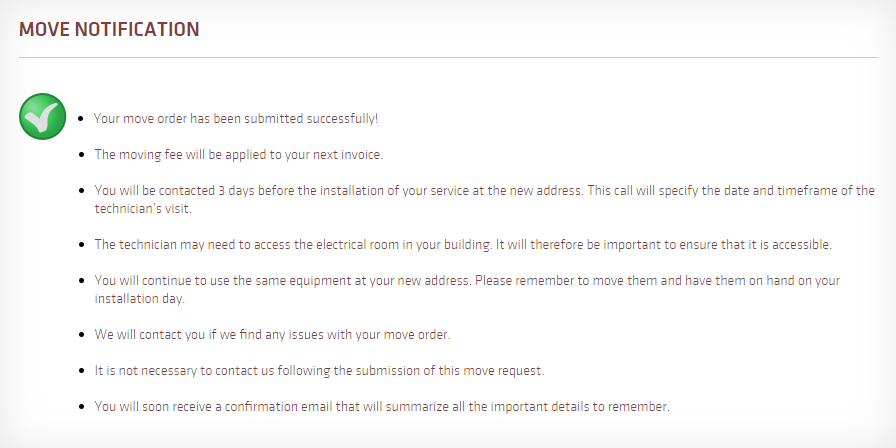Click the issues with your move order message
This screenshot has height=448, width=896.
point(273,334)
